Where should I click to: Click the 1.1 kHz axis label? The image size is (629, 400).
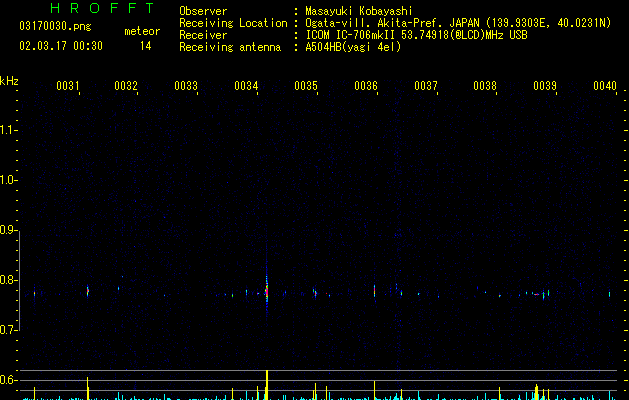8,130
